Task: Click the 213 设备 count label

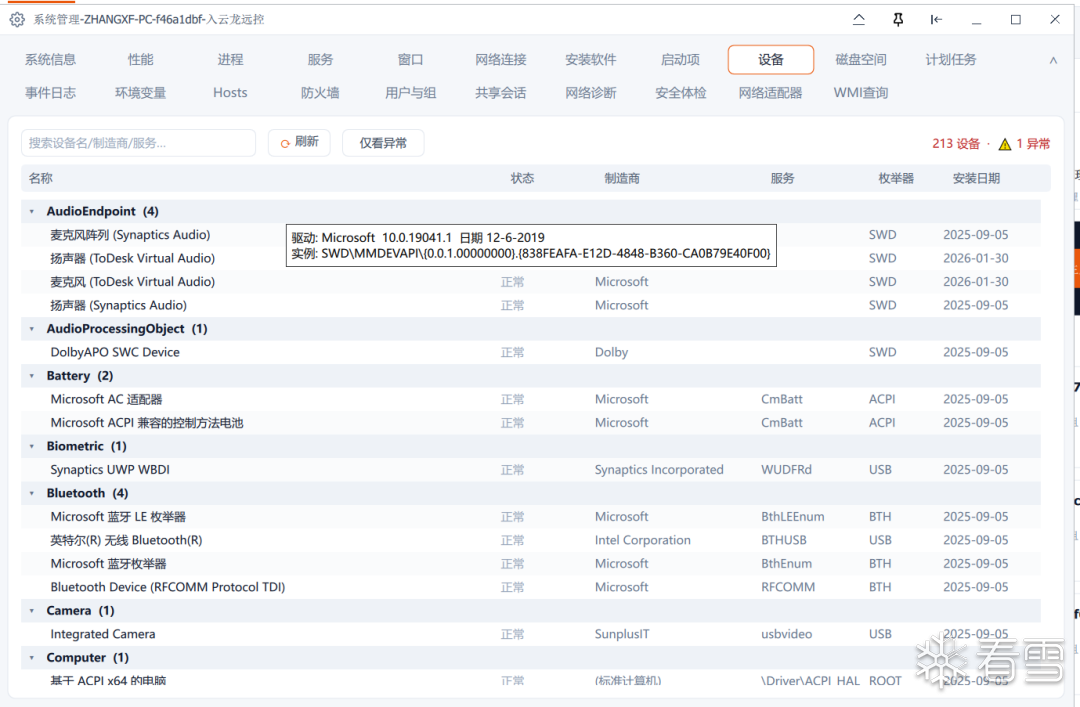Action: tap(955, 143)
